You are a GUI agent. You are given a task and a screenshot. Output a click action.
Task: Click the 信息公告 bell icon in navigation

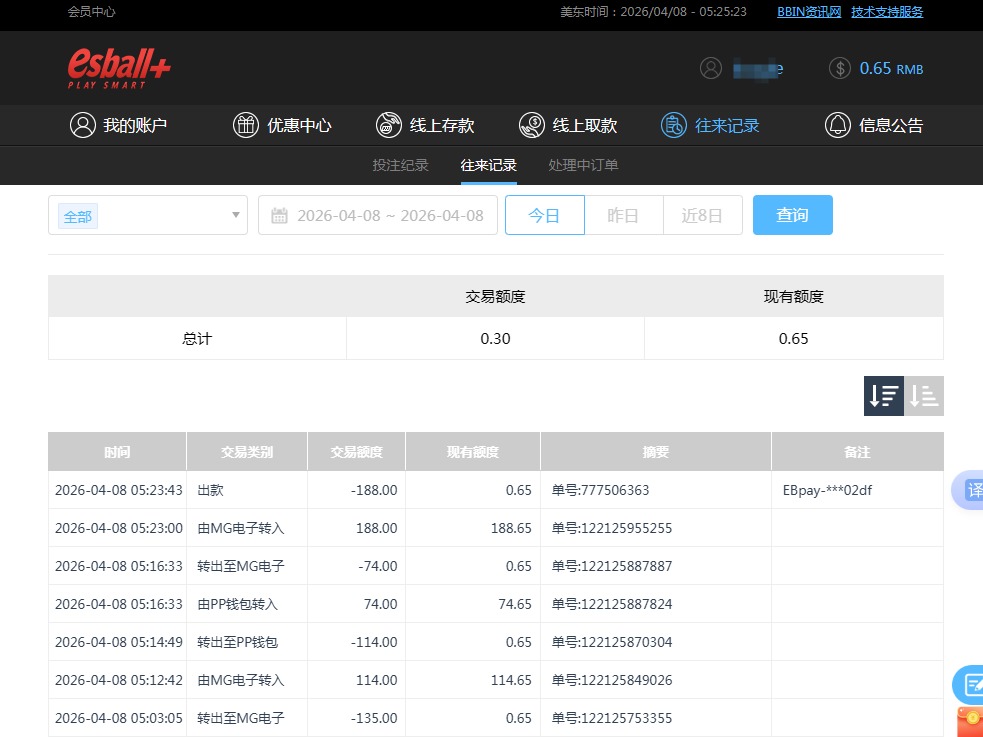pyautogui.click(x=839, y=125)
